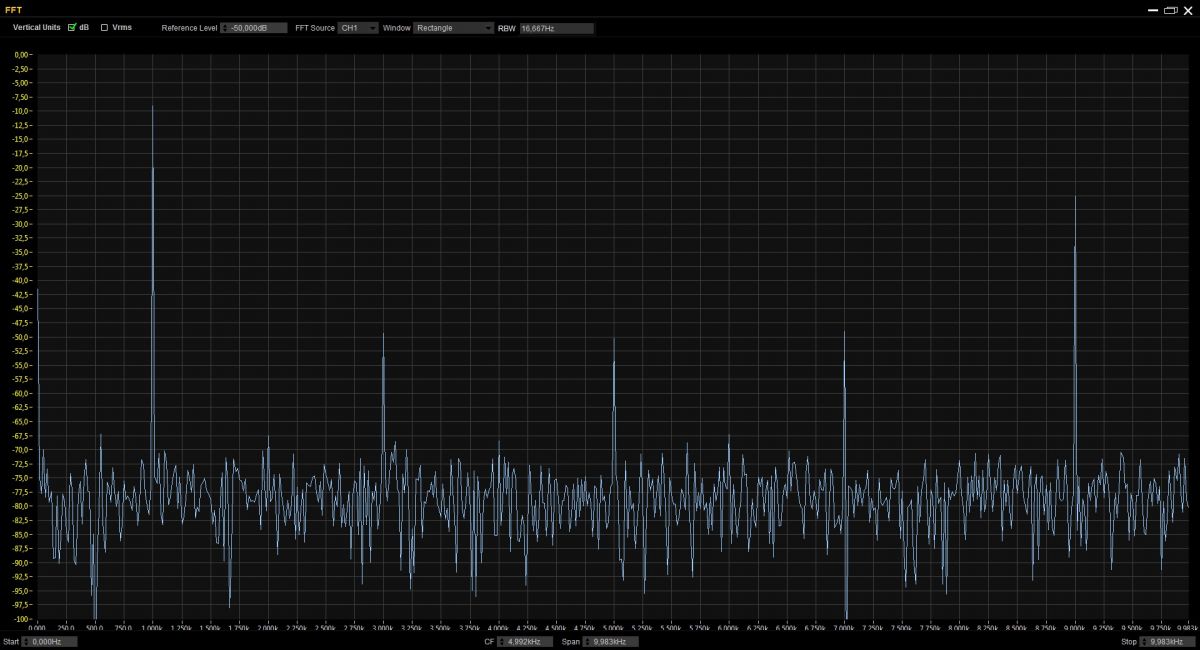Screen dimensions: 1200x650
Task: Click the RBW label
Action: pyautogui.click(x=506, y=28)
